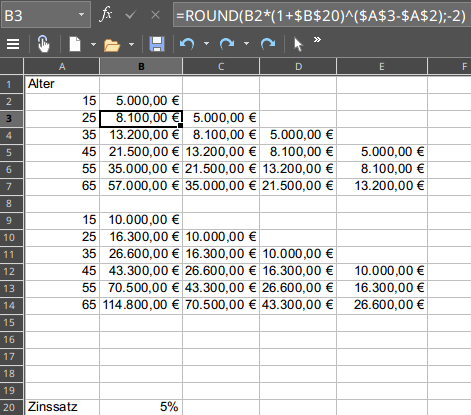471x415 pixels.
Task: Select cell C14 with 70.500,00 €
Action: pyautogui.click(x=221, y=305)
